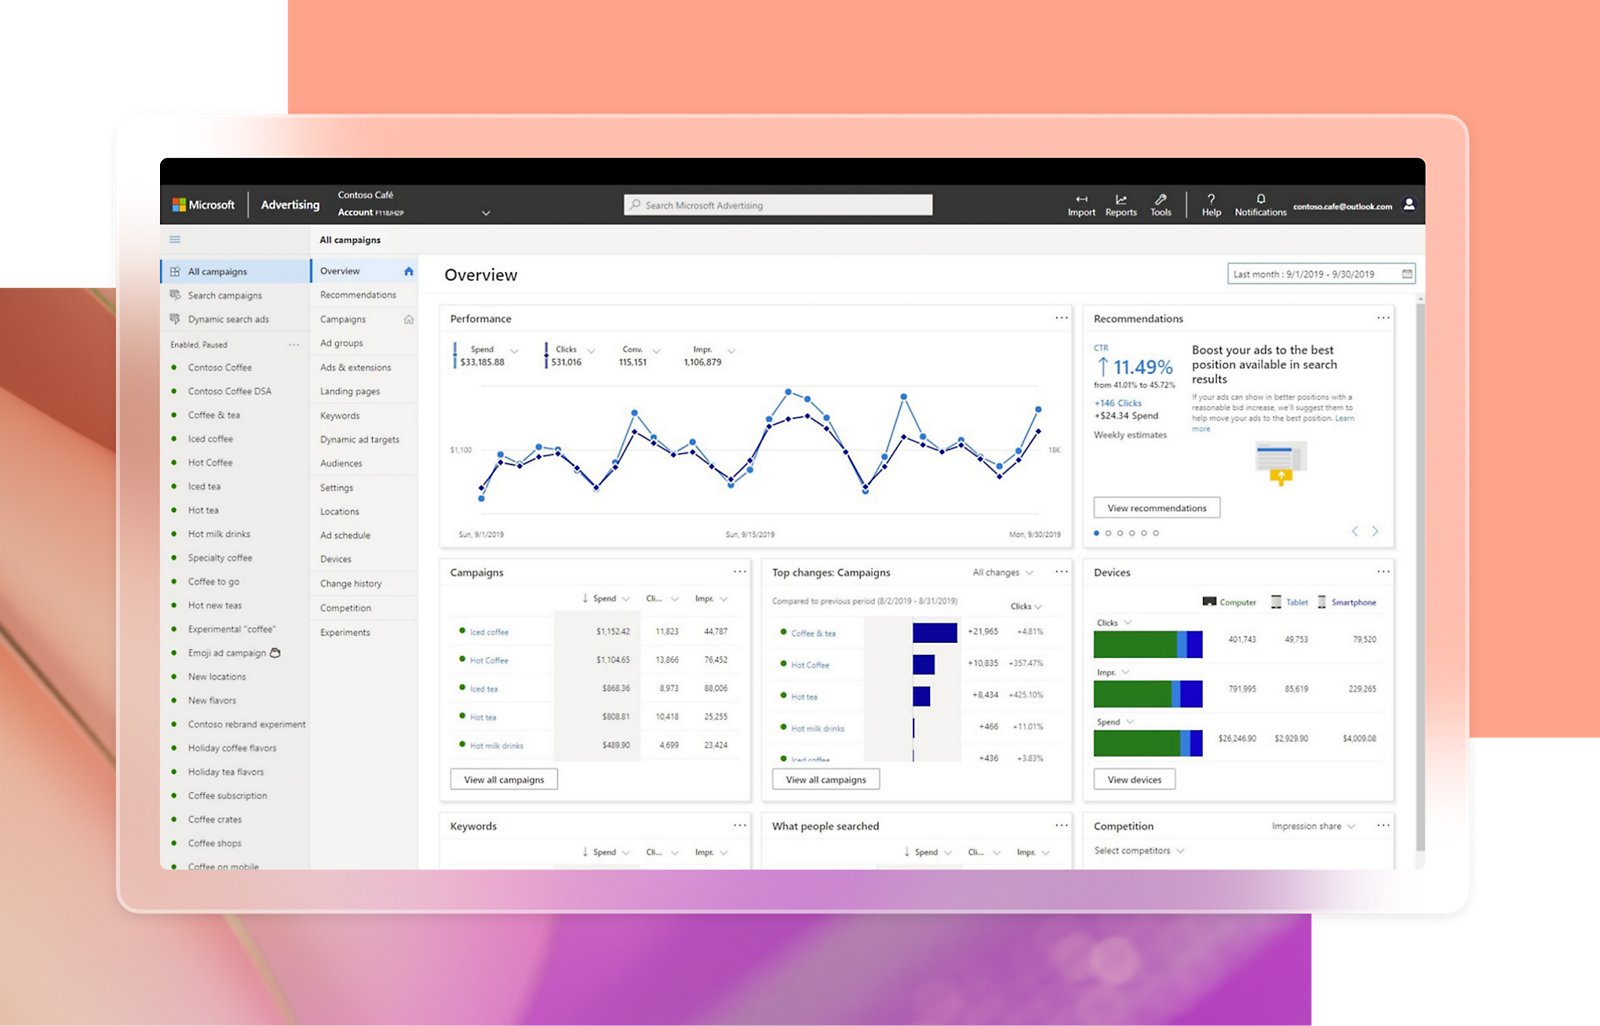Viewport: 1600px width, 1026px height.
Task: Open Performance card more options ellipsis
Action: (x=1061, y=318)
